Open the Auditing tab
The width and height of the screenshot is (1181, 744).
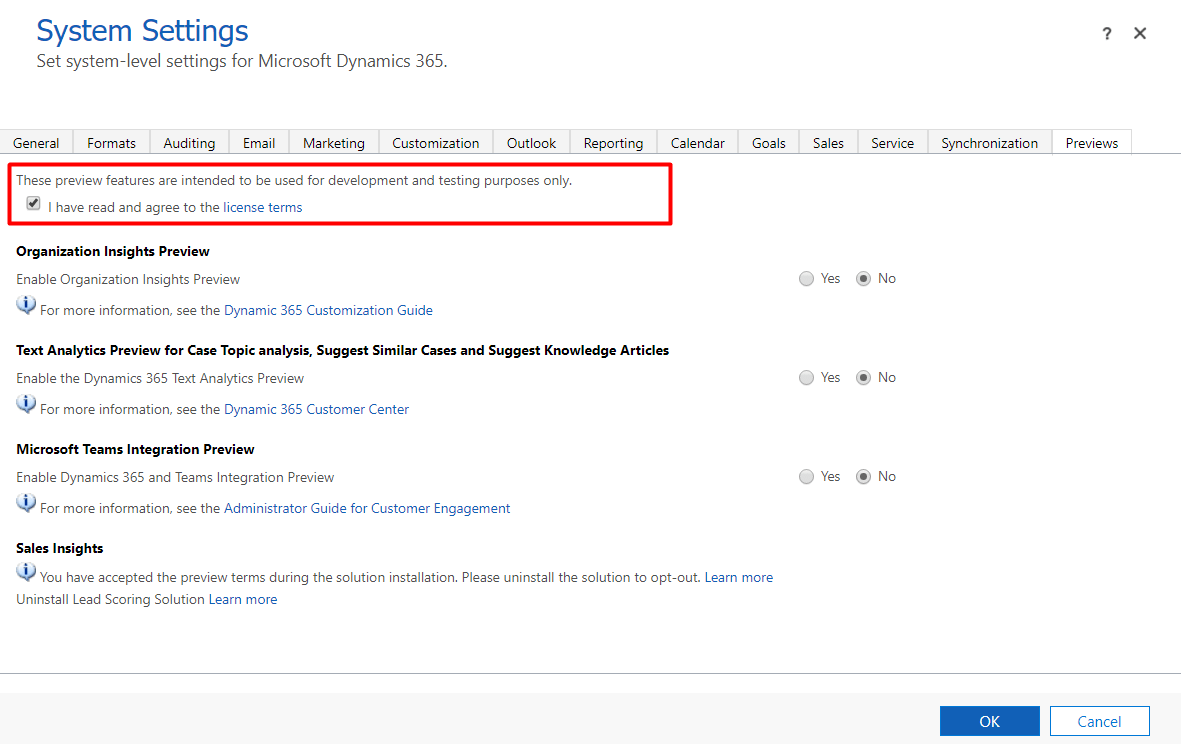tap(189, 142)
